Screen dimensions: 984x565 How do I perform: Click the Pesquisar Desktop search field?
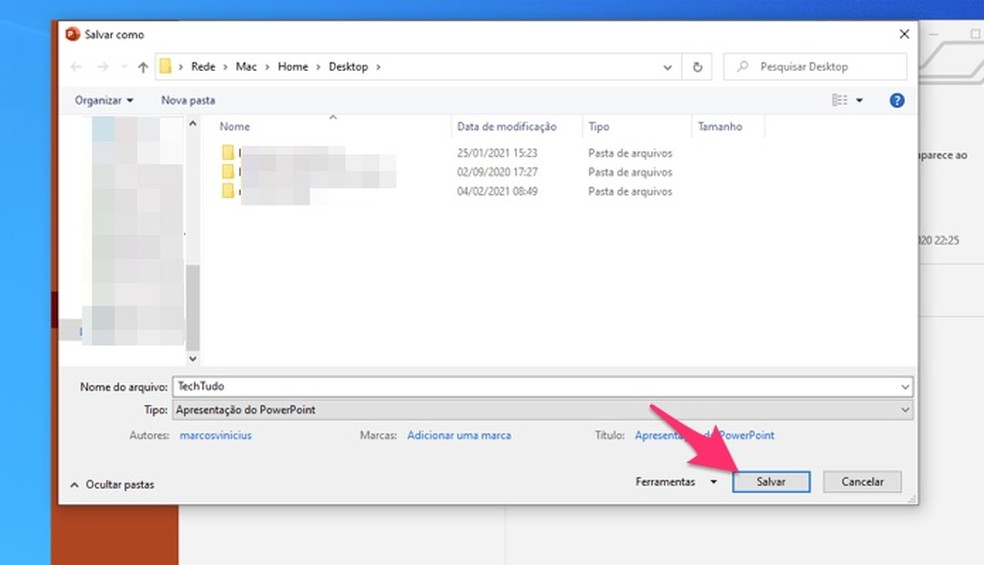click(815, 67)
